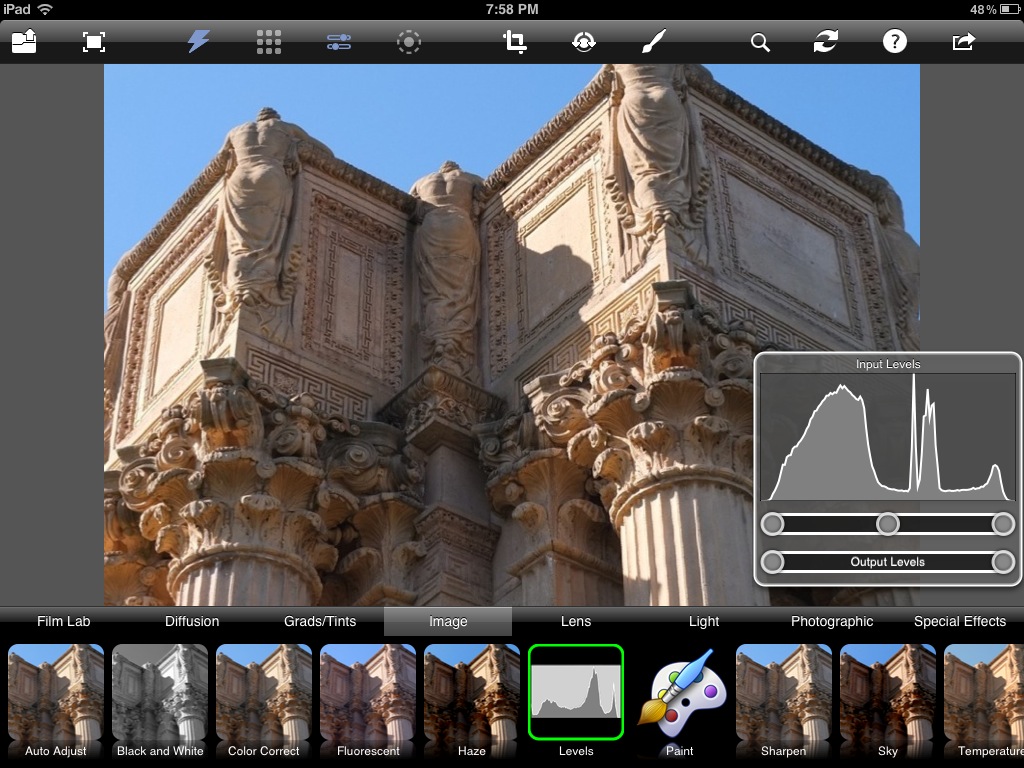Screen dimensions: 1024x768
Task: Open the presets grid icon
Action: coord(268,42)
